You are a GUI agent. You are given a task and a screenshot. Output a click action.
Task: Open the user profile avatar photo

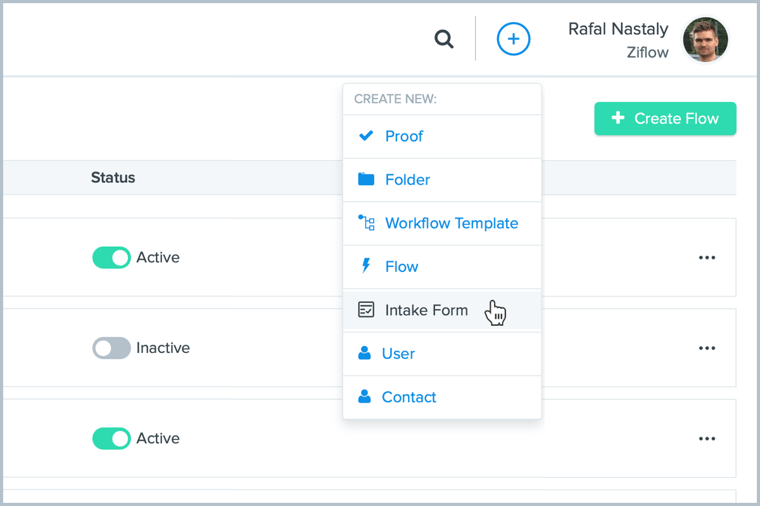coord(705,40)
